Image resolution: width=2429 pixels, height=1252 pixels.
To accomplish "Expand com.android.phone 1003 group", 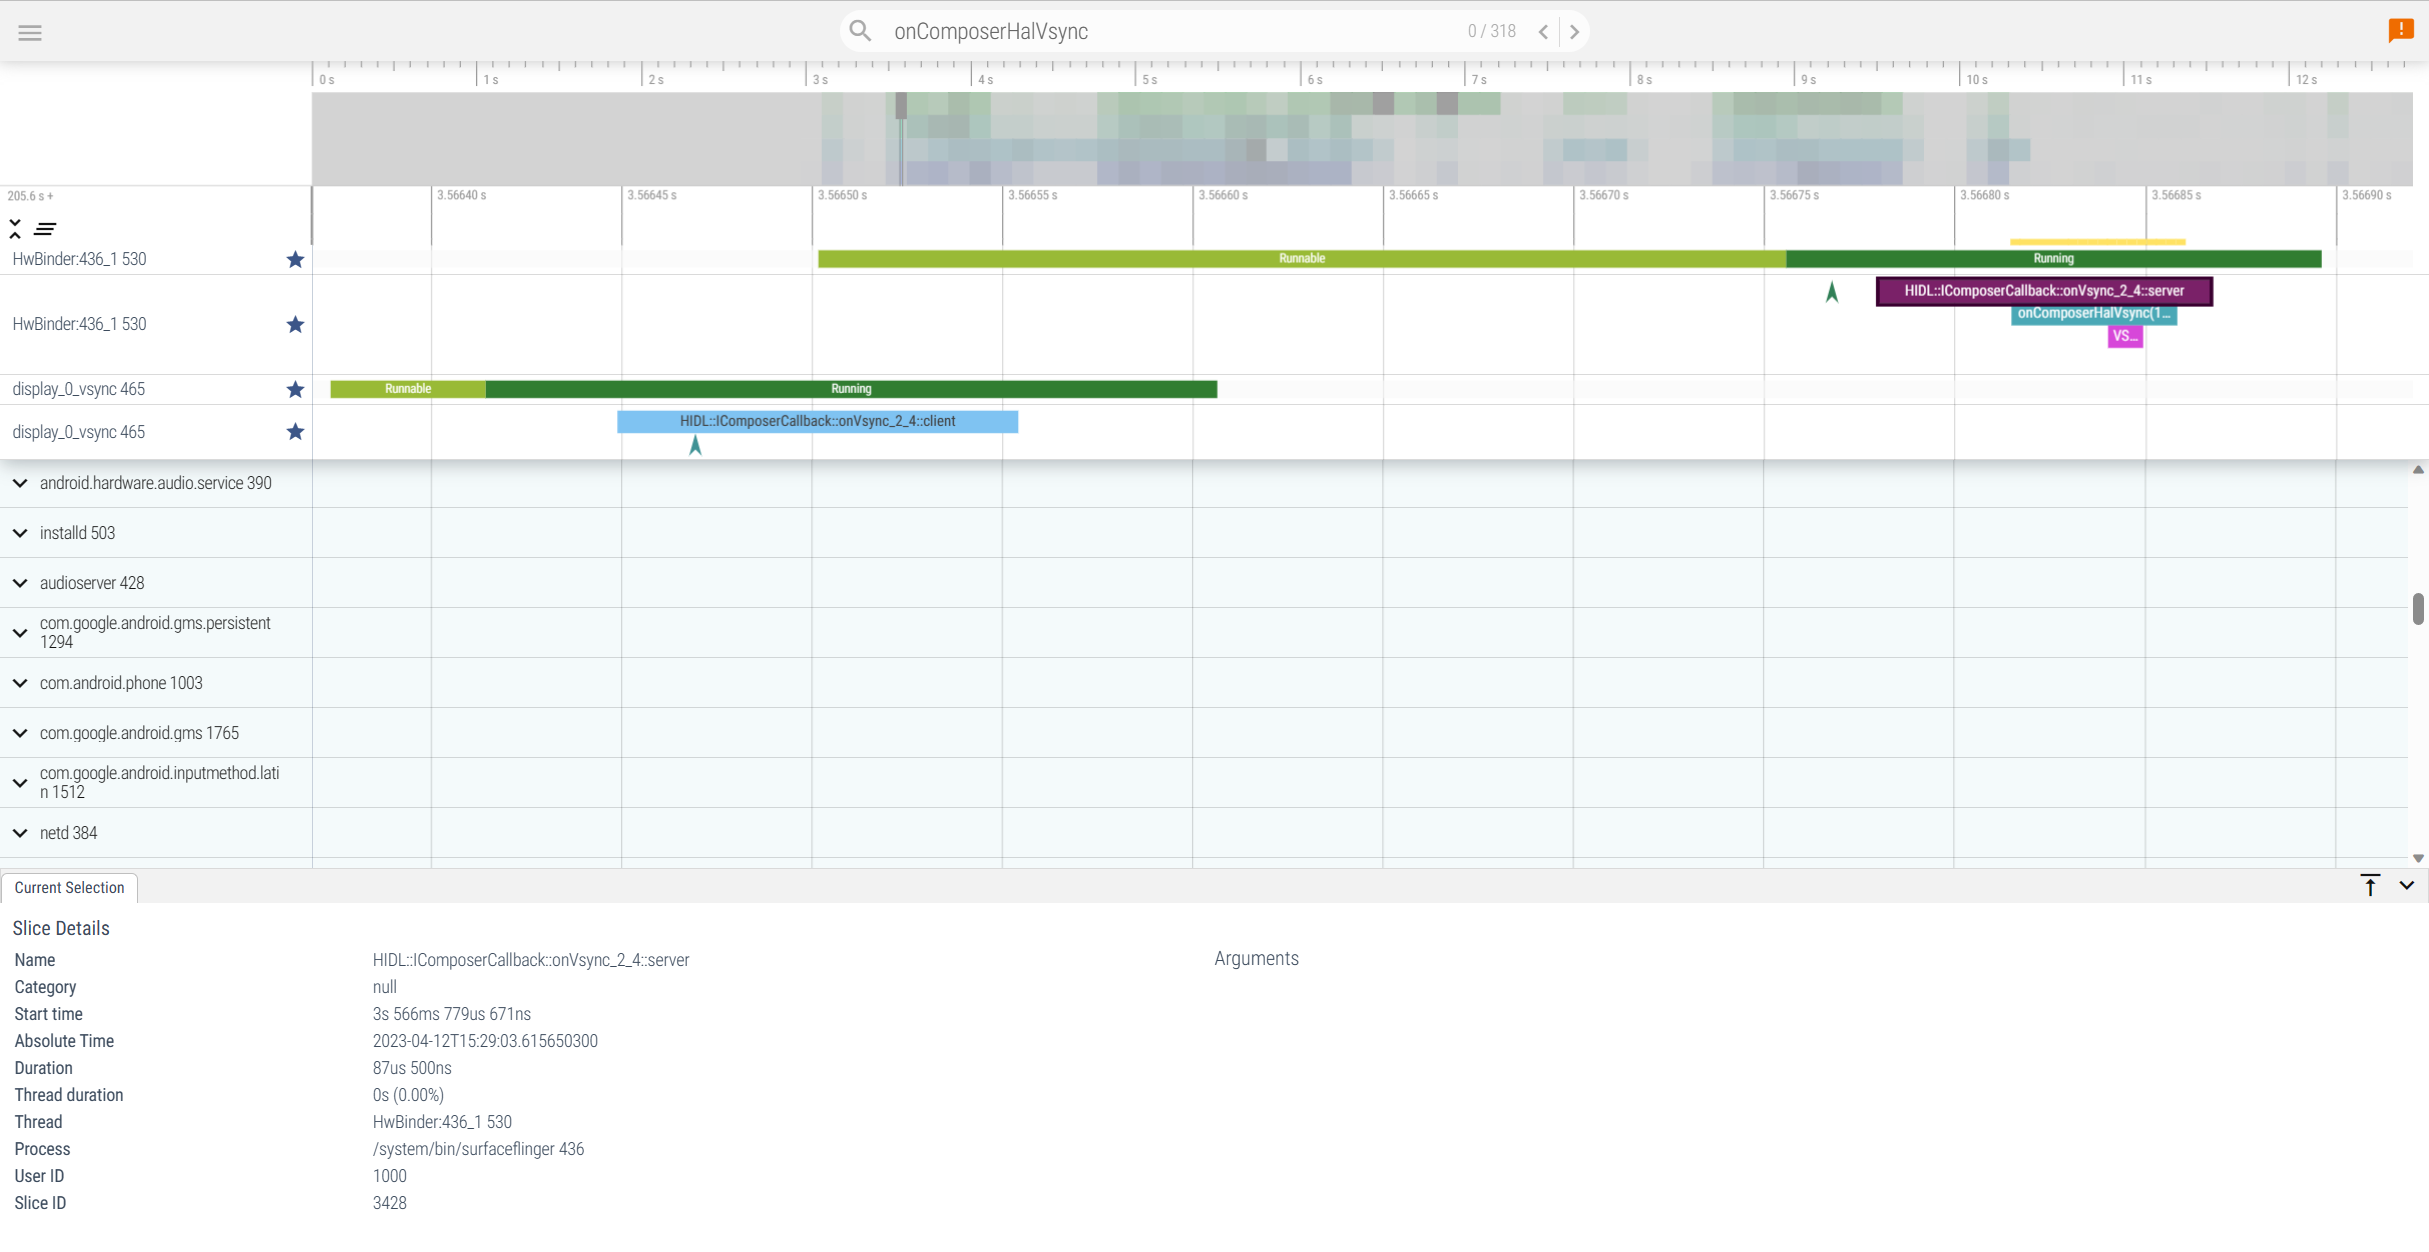I will tap(20, 683).
